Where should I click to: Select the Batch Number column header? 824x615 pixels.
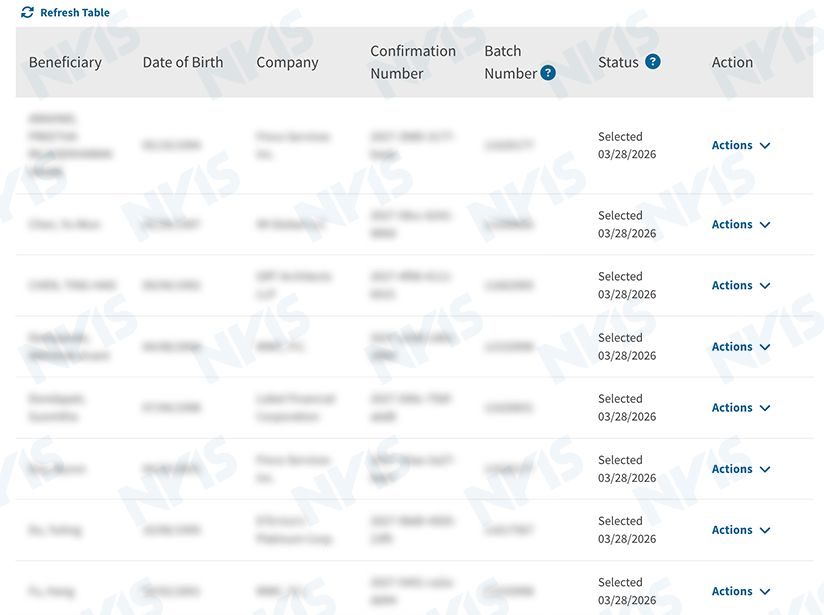[511, 62]
